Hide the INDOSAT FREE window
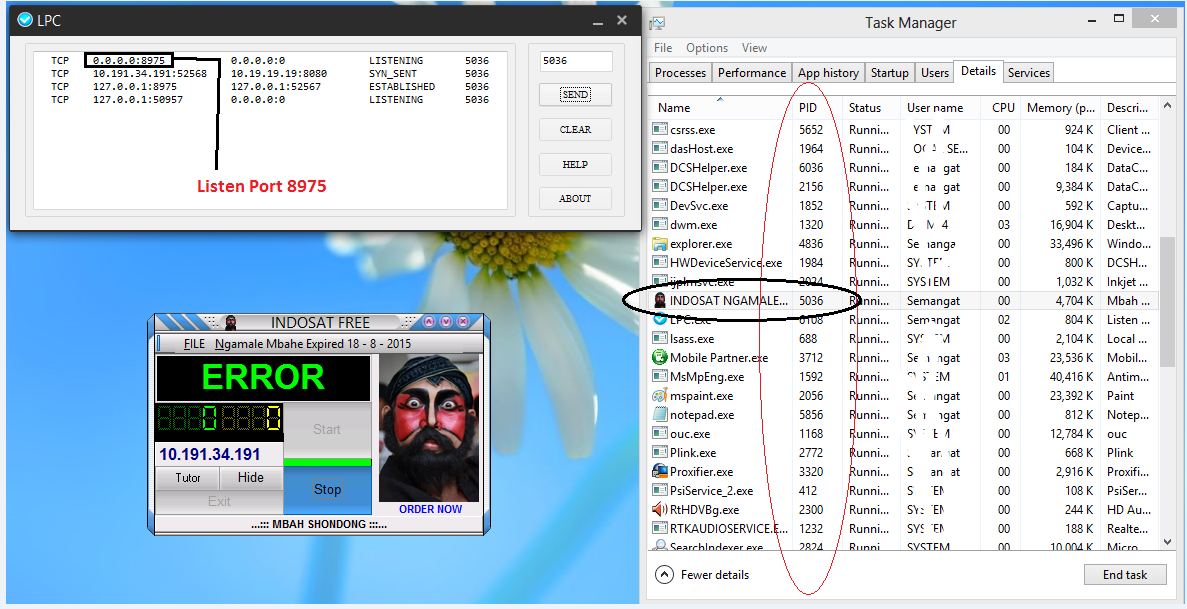 251,478
